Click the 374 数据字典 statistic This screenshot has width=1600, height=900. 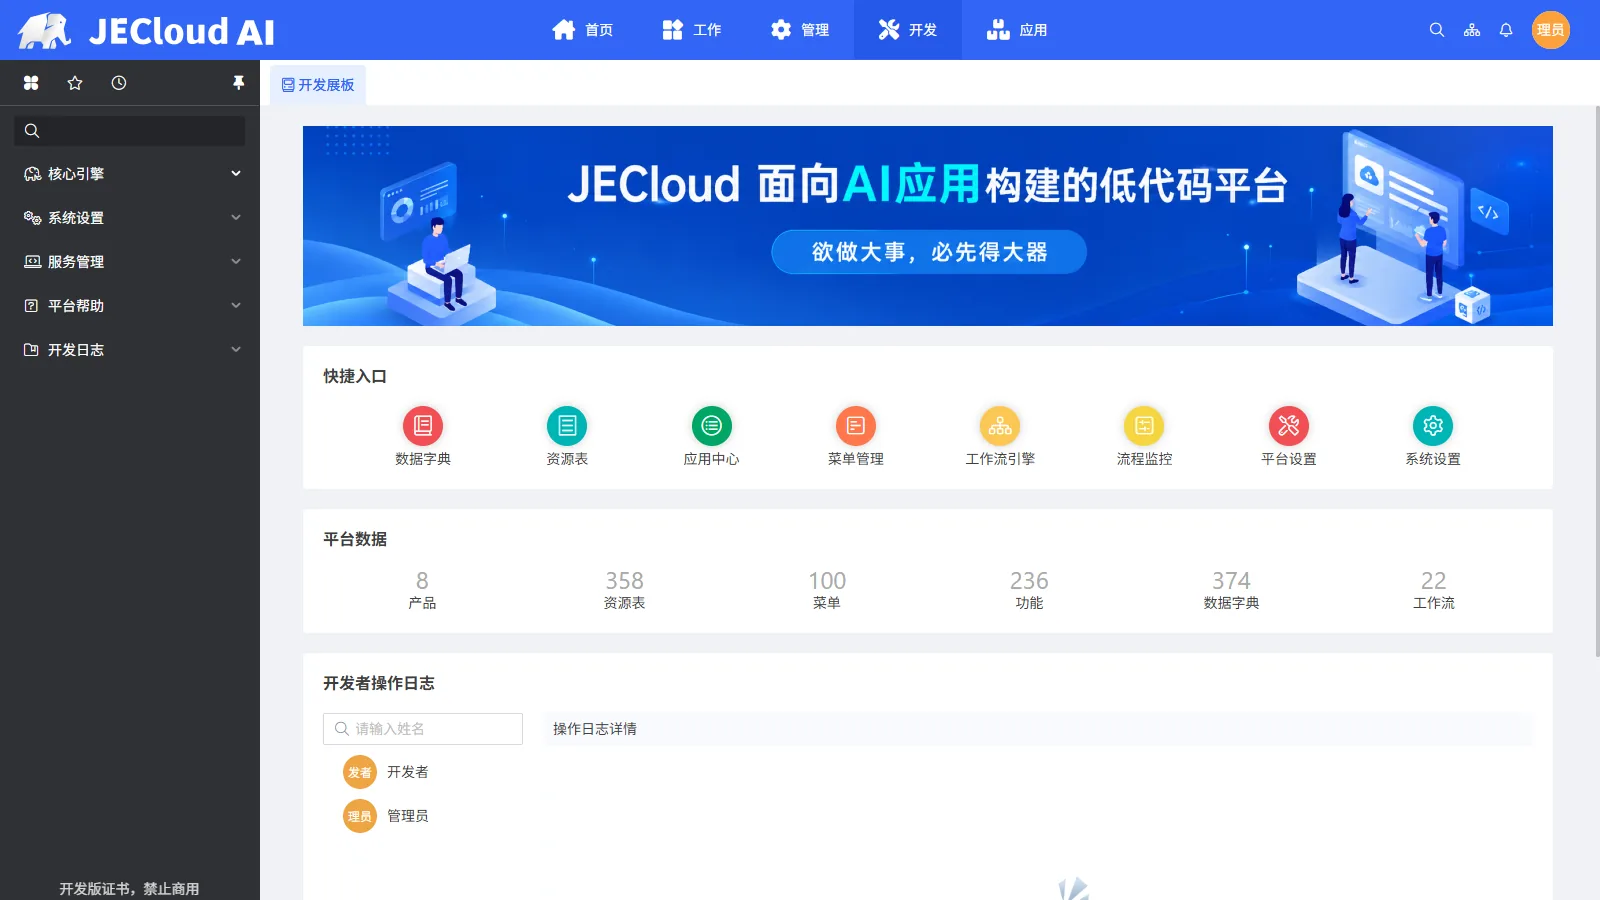pyautogui.click(x=1231, y=590)
